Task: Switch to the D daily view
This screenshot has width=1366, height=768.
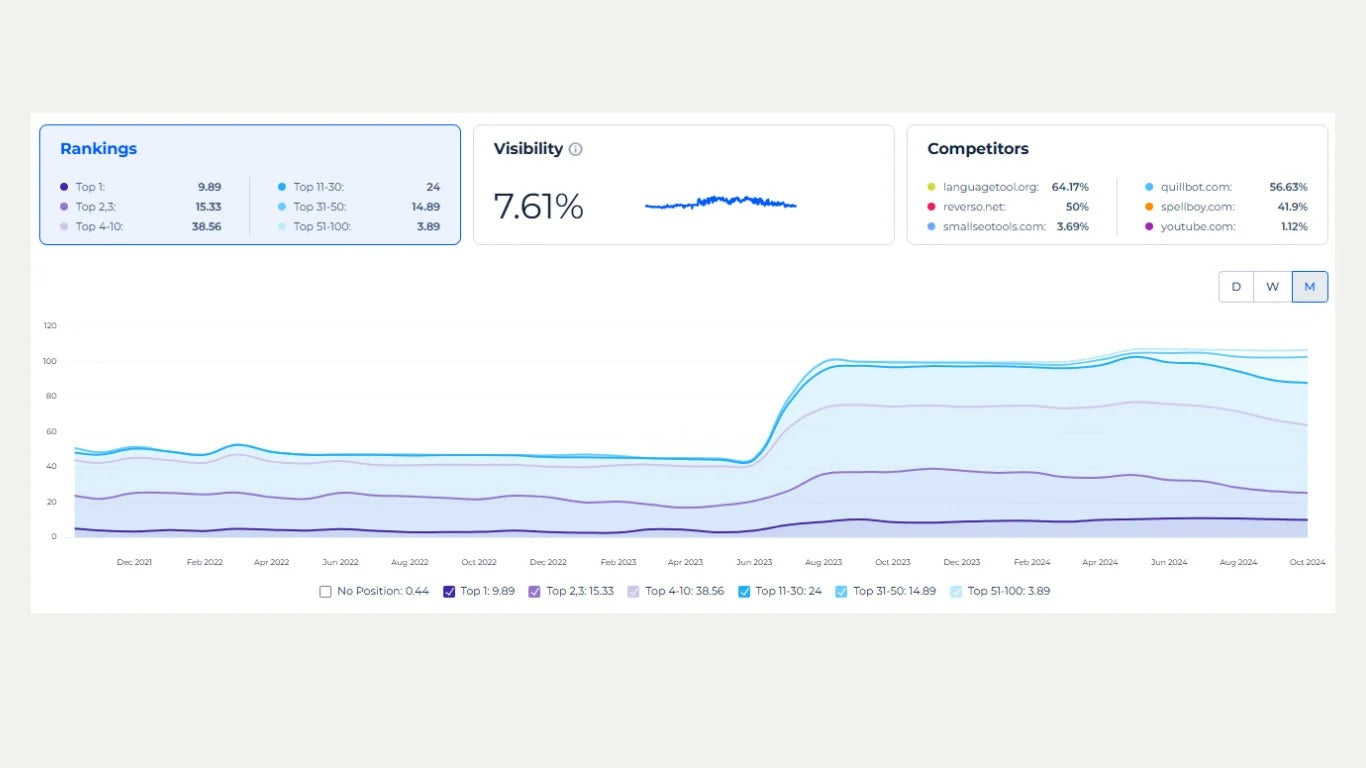Action: (1236, 286)
